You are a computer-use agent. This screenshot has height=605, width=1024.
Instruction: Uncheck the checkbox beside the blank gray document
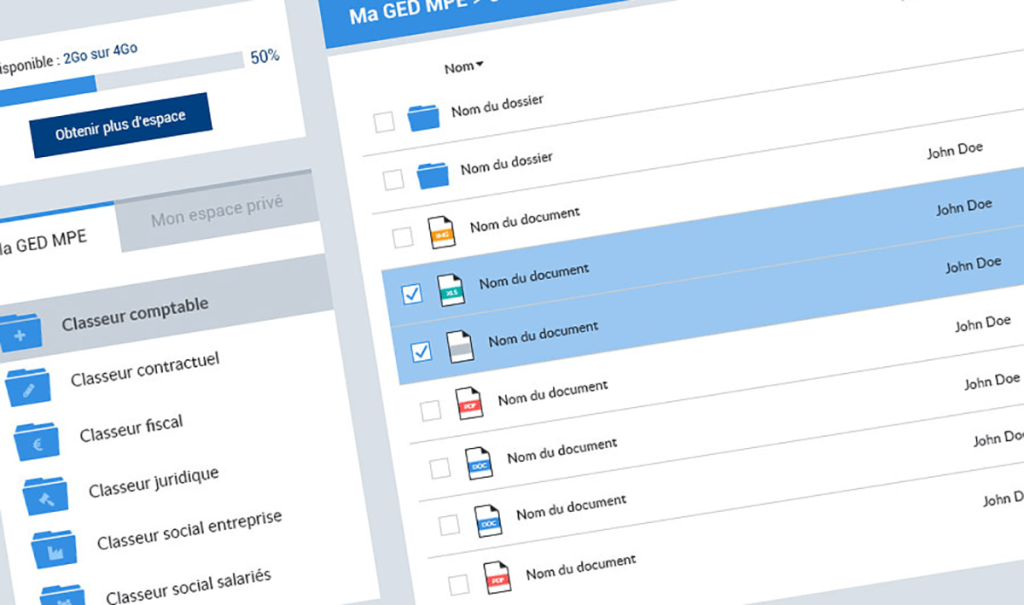(x=421, y=352)
